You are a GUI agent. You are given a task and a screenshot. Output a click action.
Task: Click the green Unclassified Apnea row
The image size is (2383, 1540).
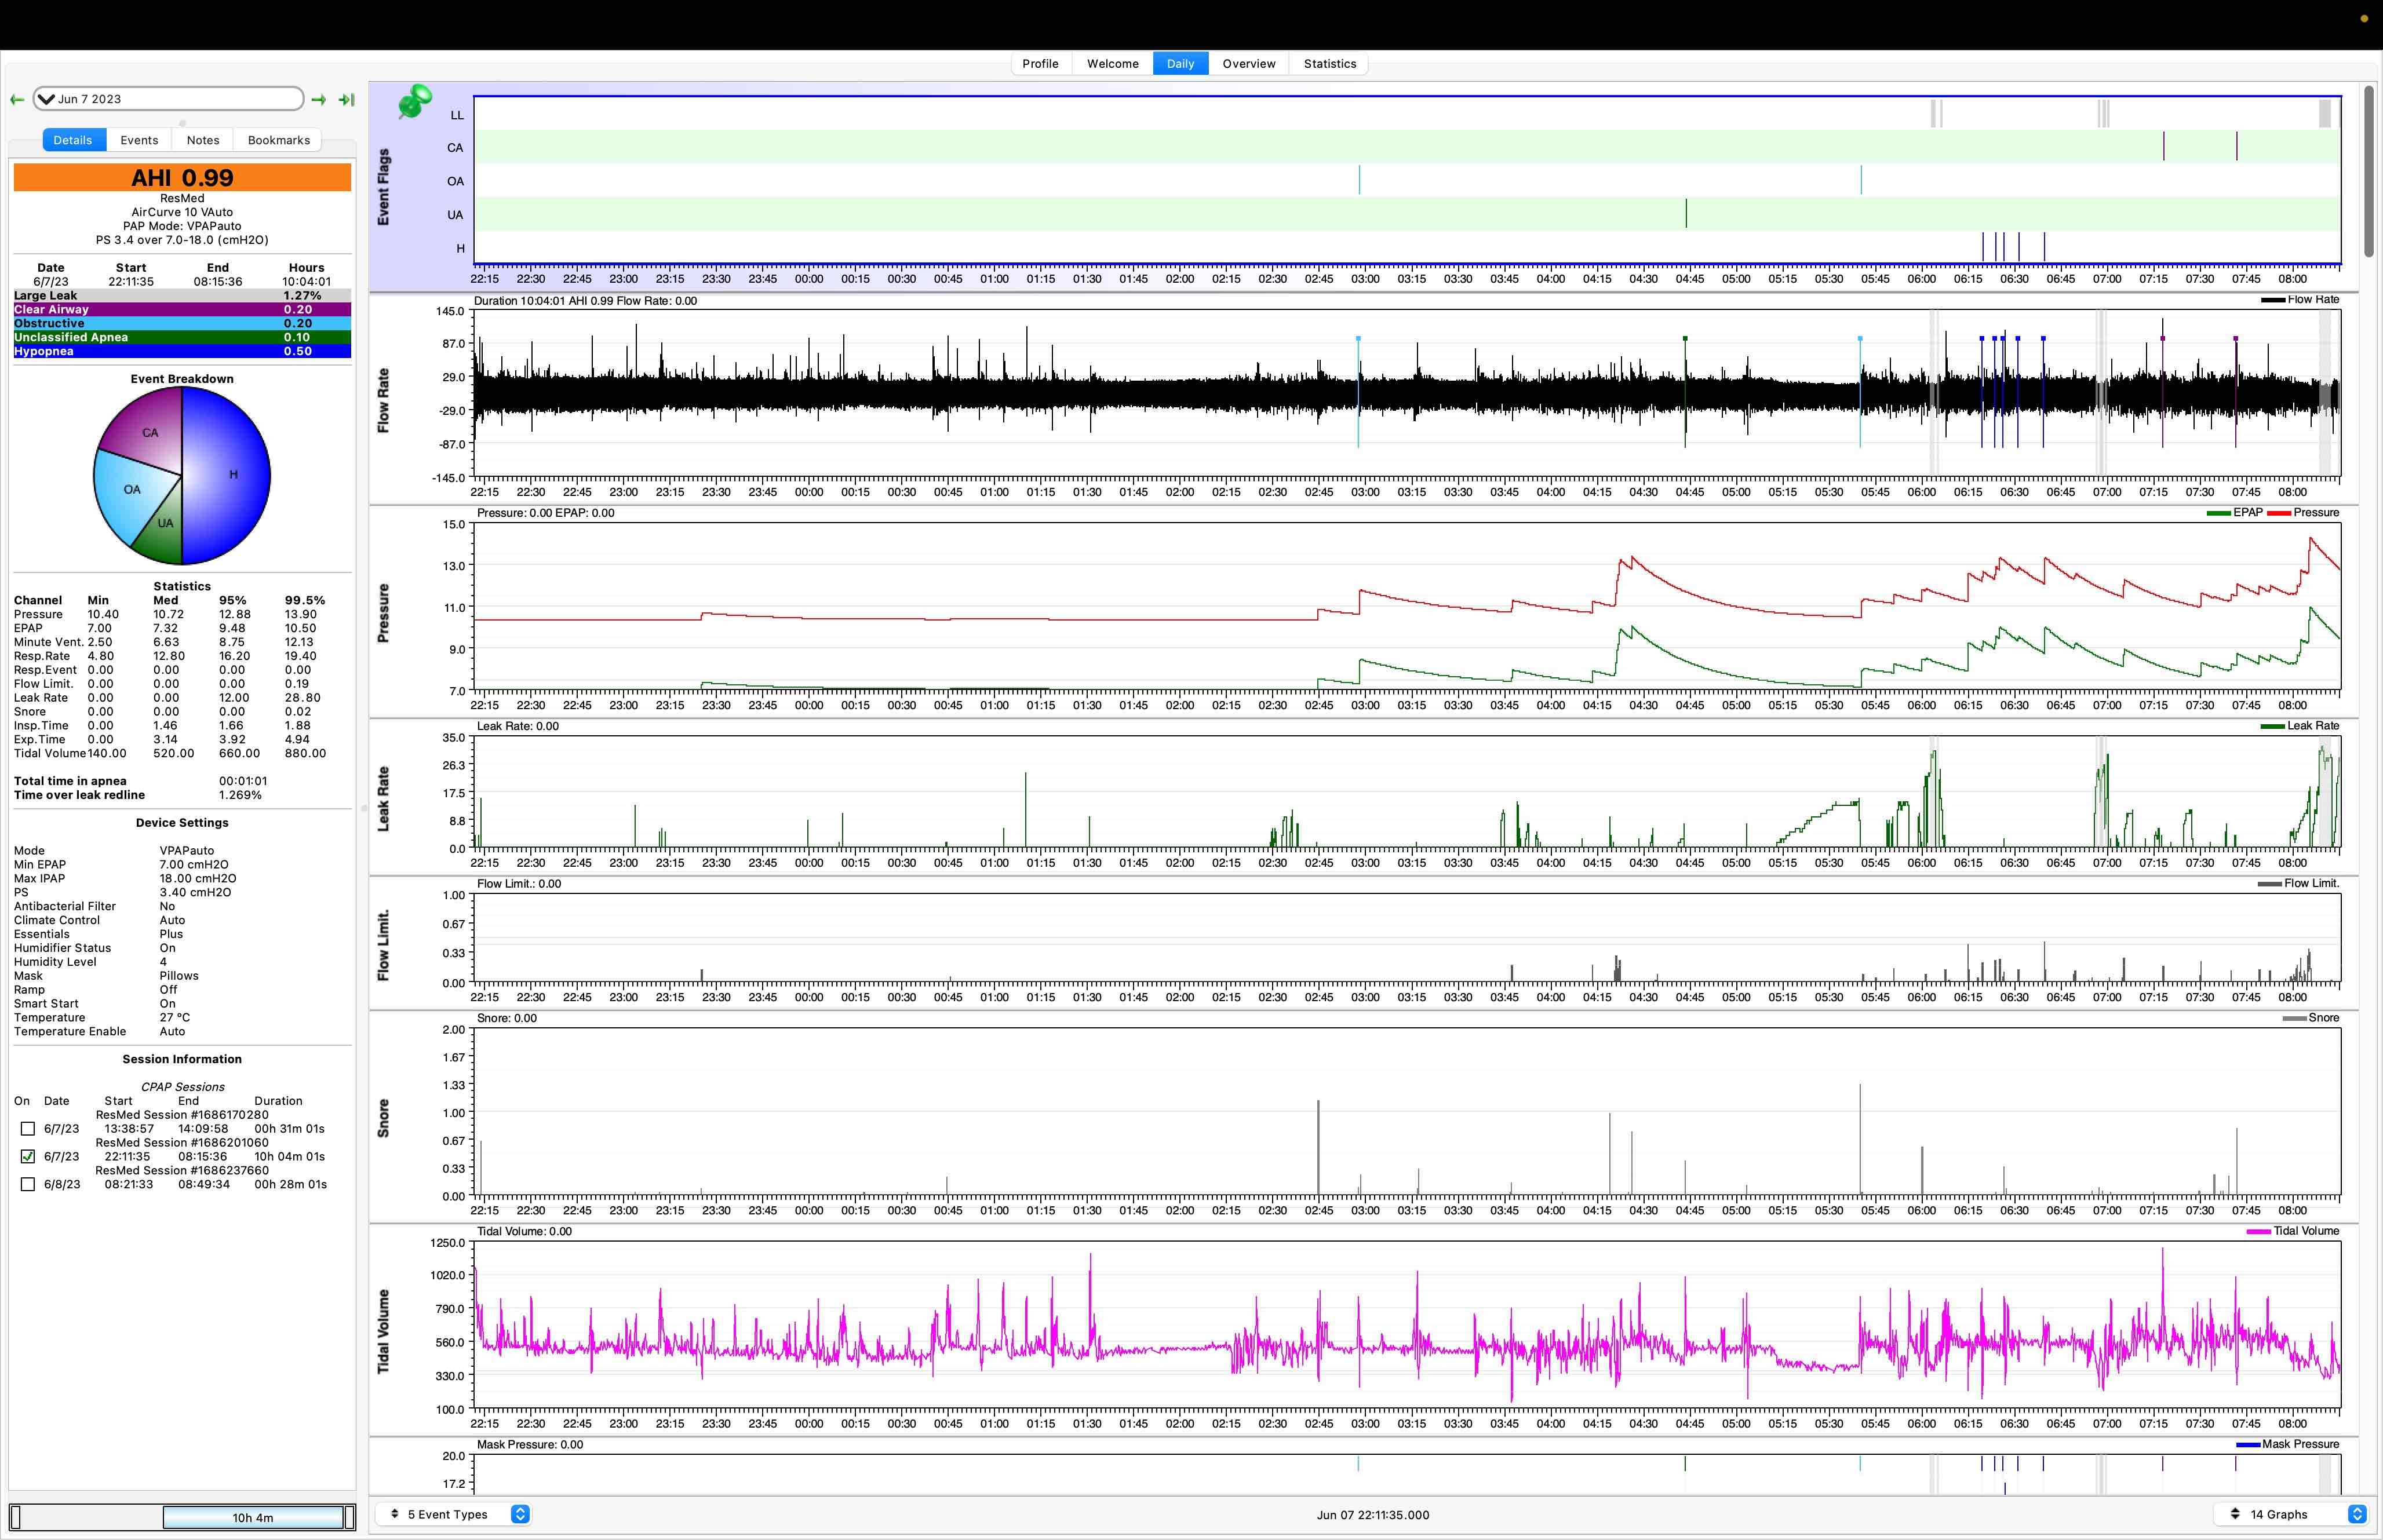pos(182,338)
